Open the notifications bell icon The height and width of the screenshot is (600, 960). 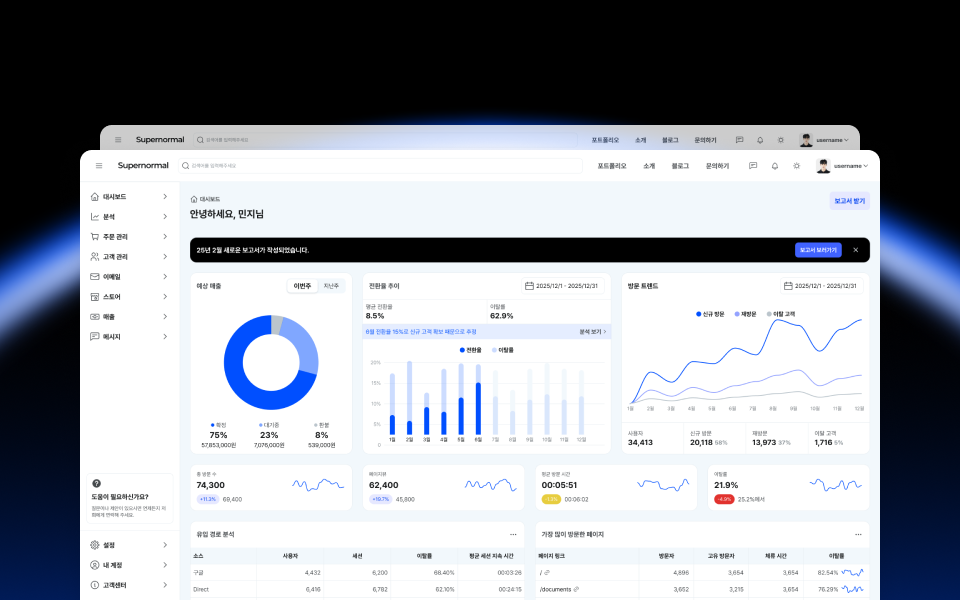775,166
